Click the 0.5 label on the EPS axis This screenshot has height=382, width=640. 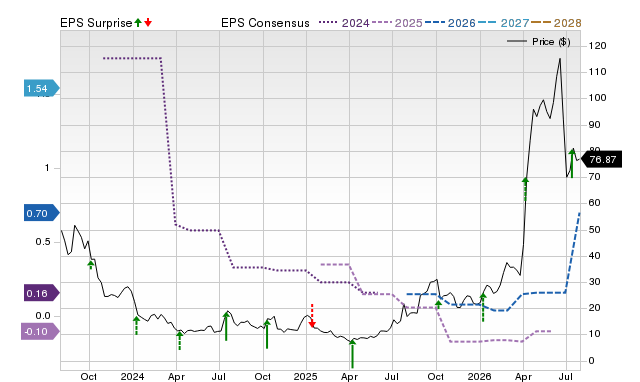click(x=43, y=242)
